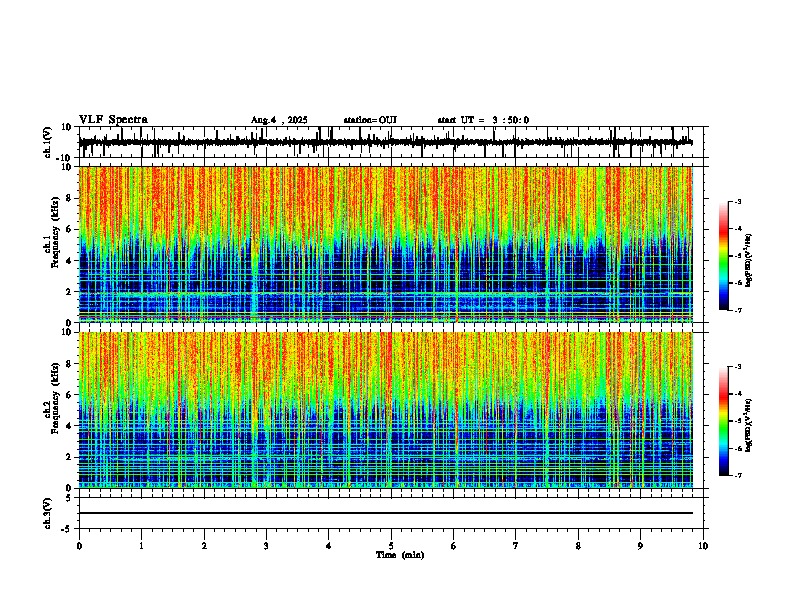792x612 pixels.
Task: Click the "station=OUJ" header label
Action: click(x=370, y=120)
